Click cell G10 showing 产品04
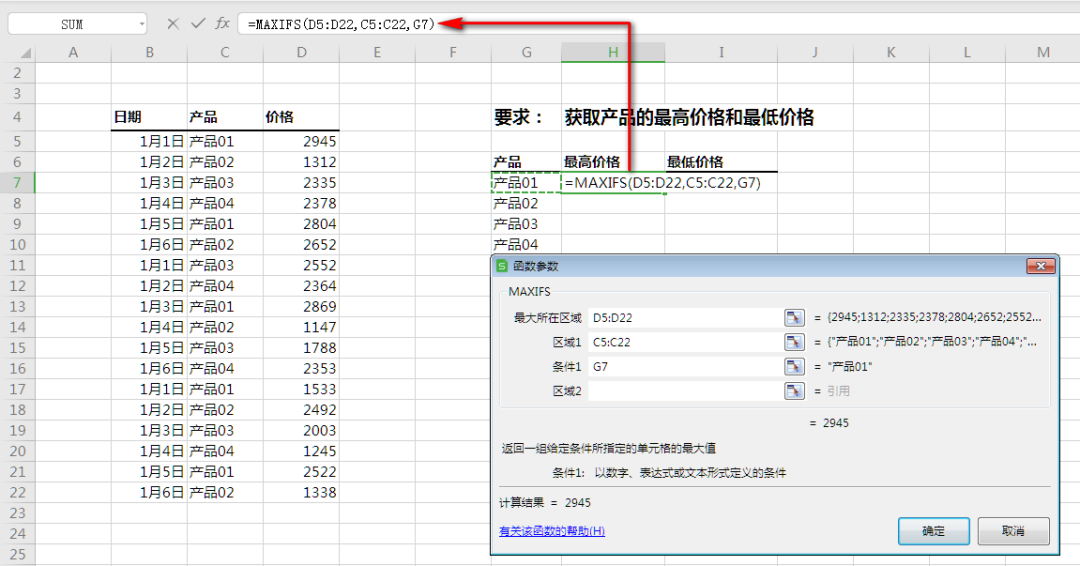The width and height of the screenshot is (1080, 566). (x=526, y=244)
